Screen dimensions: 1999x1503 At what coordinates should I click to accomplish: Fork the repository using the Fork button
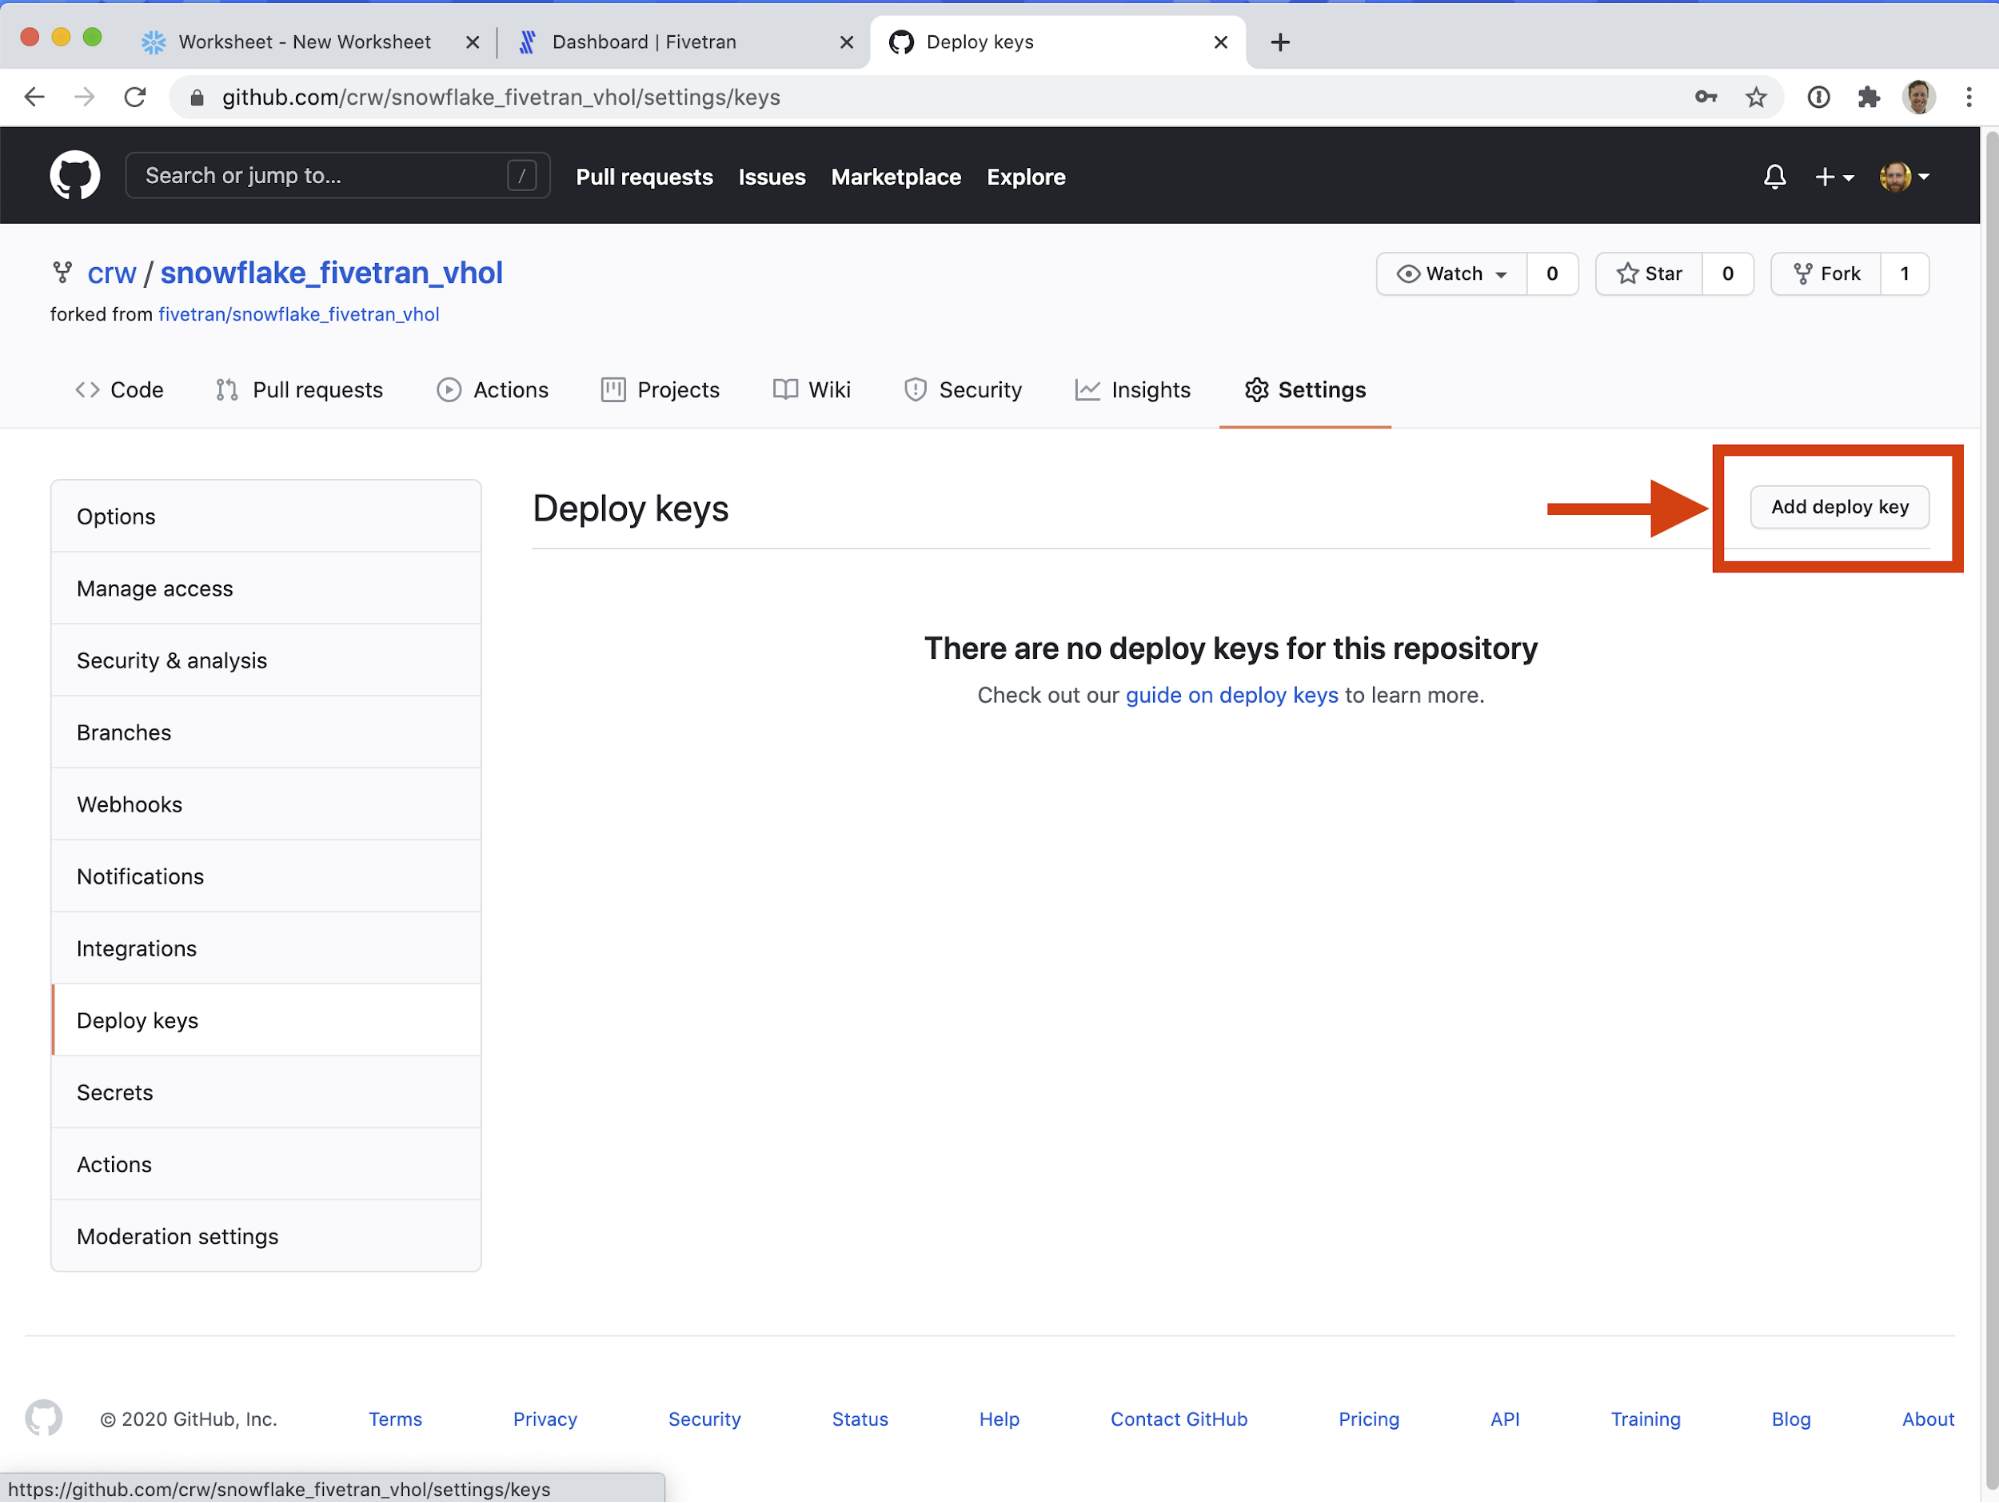coord(1826,274)
